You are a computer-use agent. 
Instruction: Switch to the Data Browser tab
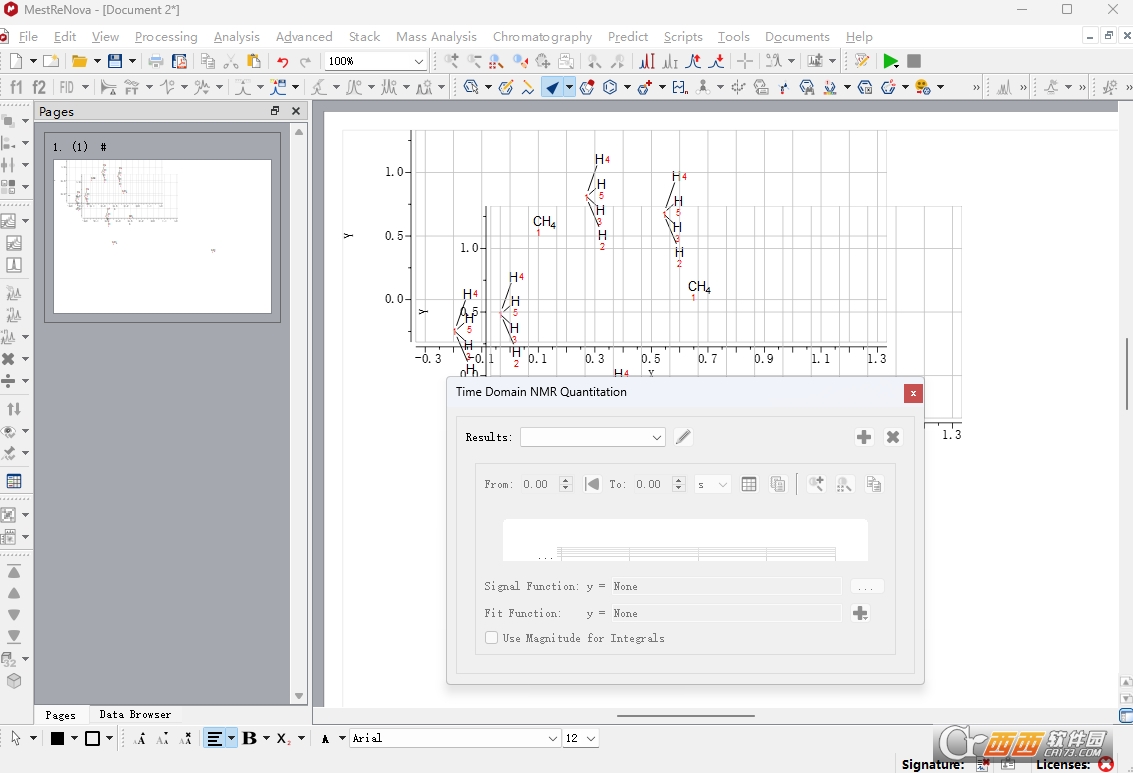click(x=135, y=714)
